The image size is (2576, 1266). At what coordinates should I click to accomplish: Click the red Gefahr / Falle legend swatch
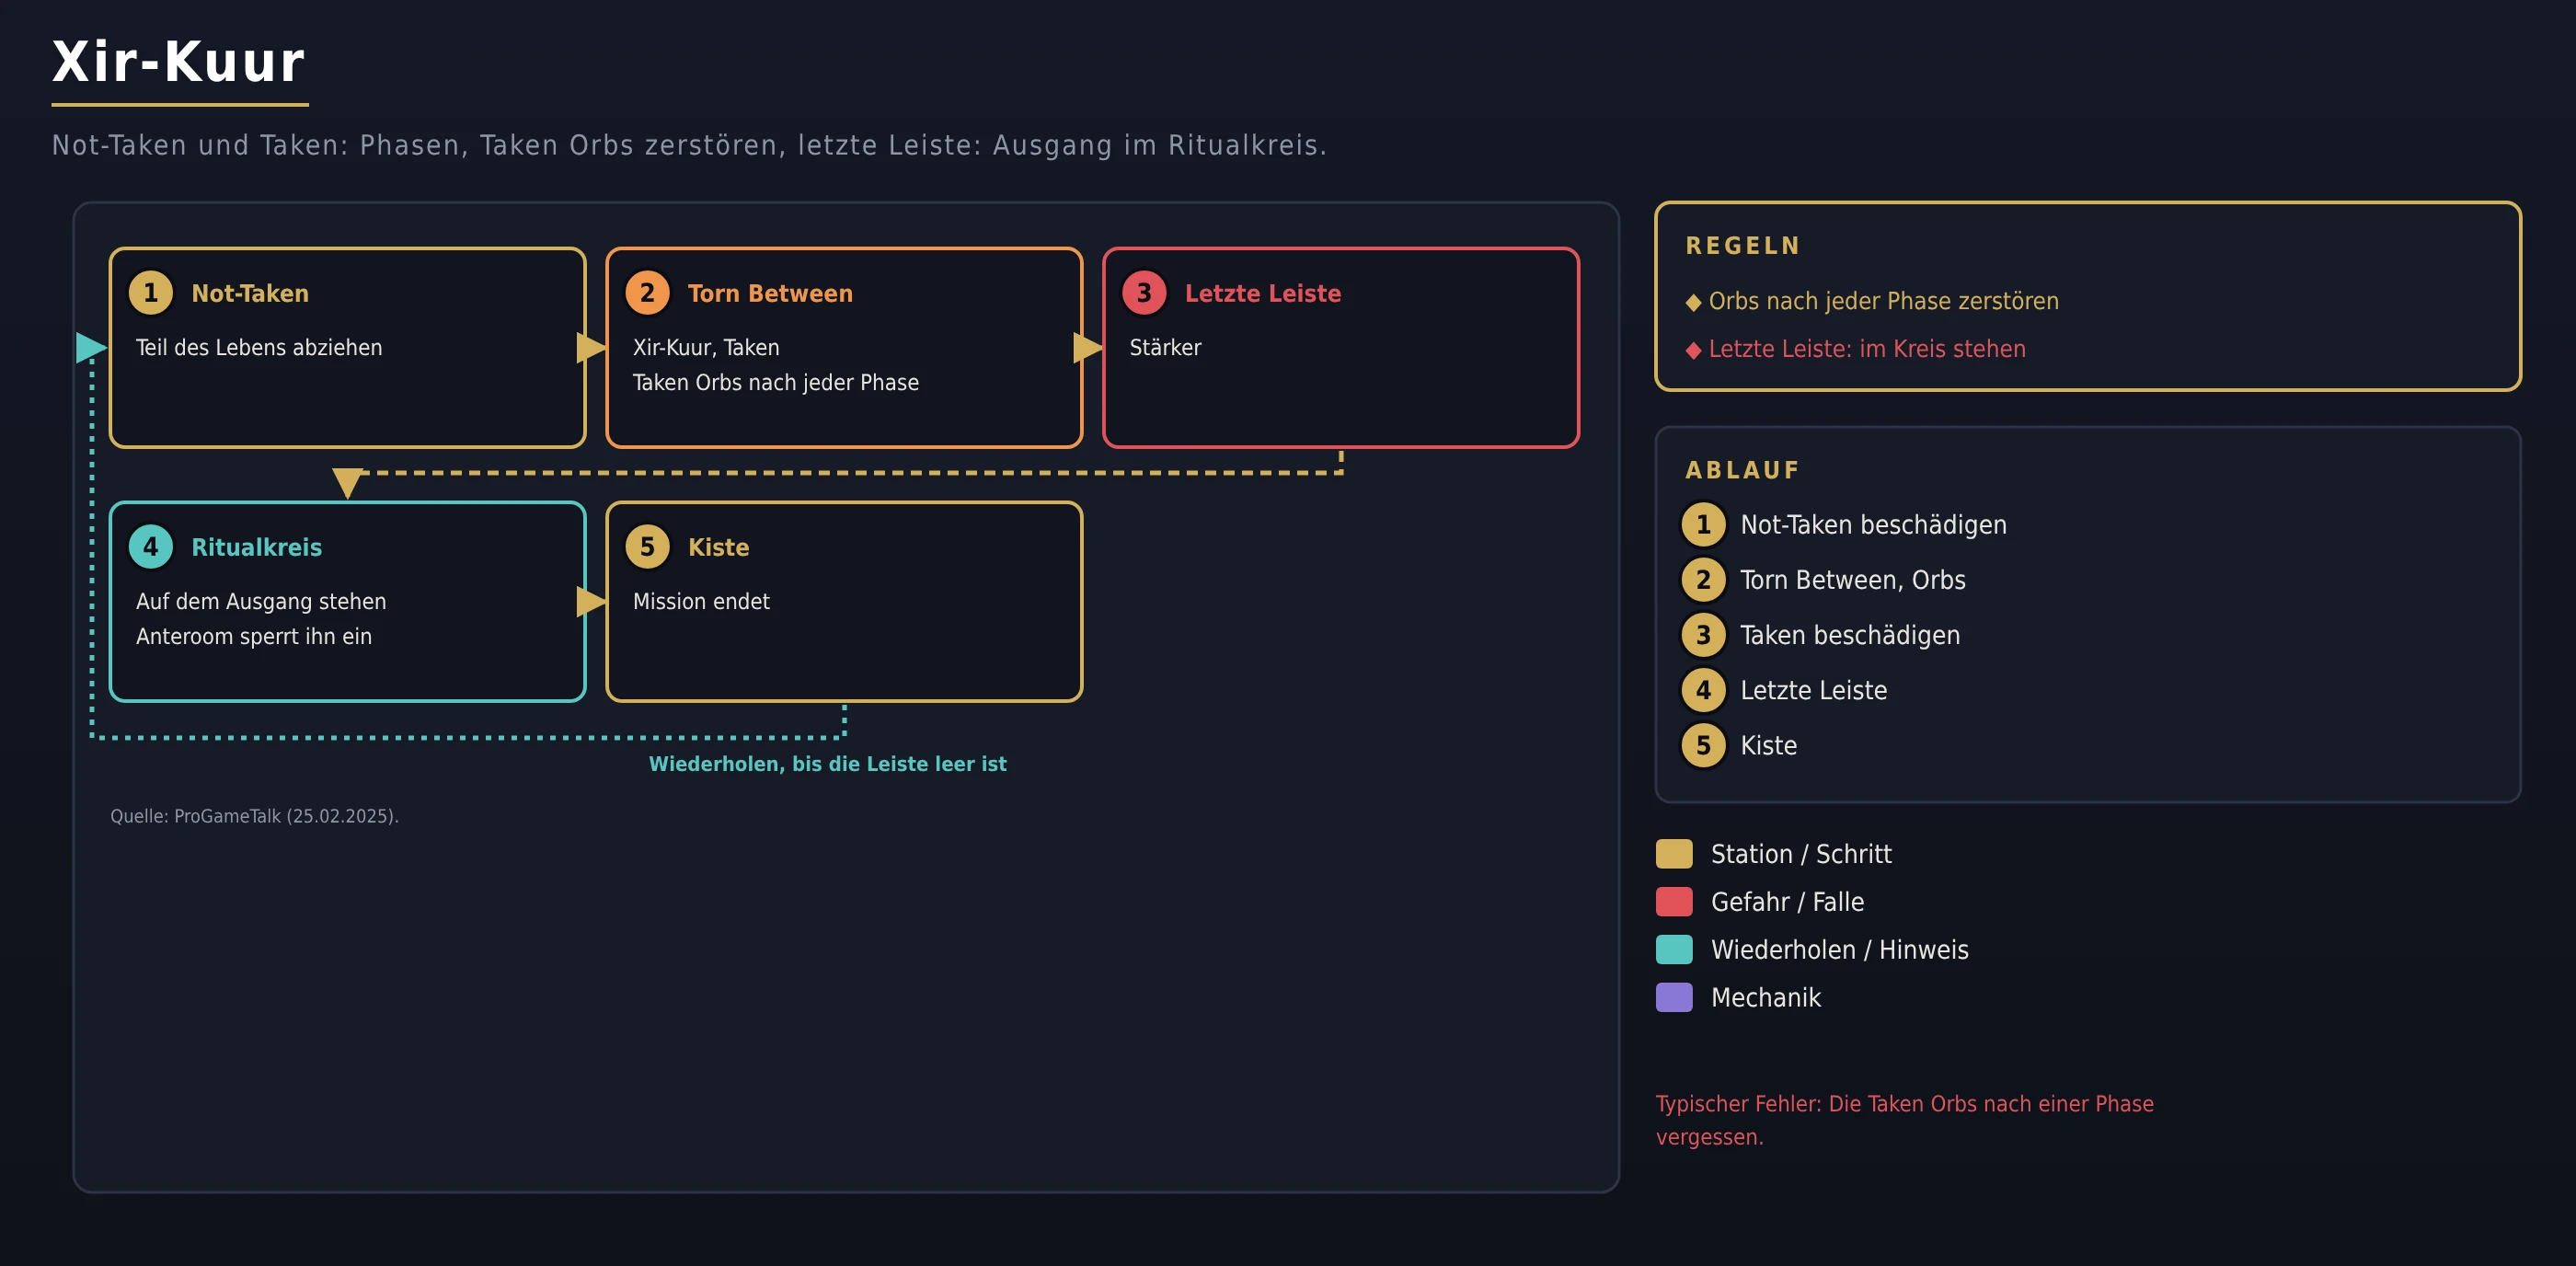[x=1674, y=902]
